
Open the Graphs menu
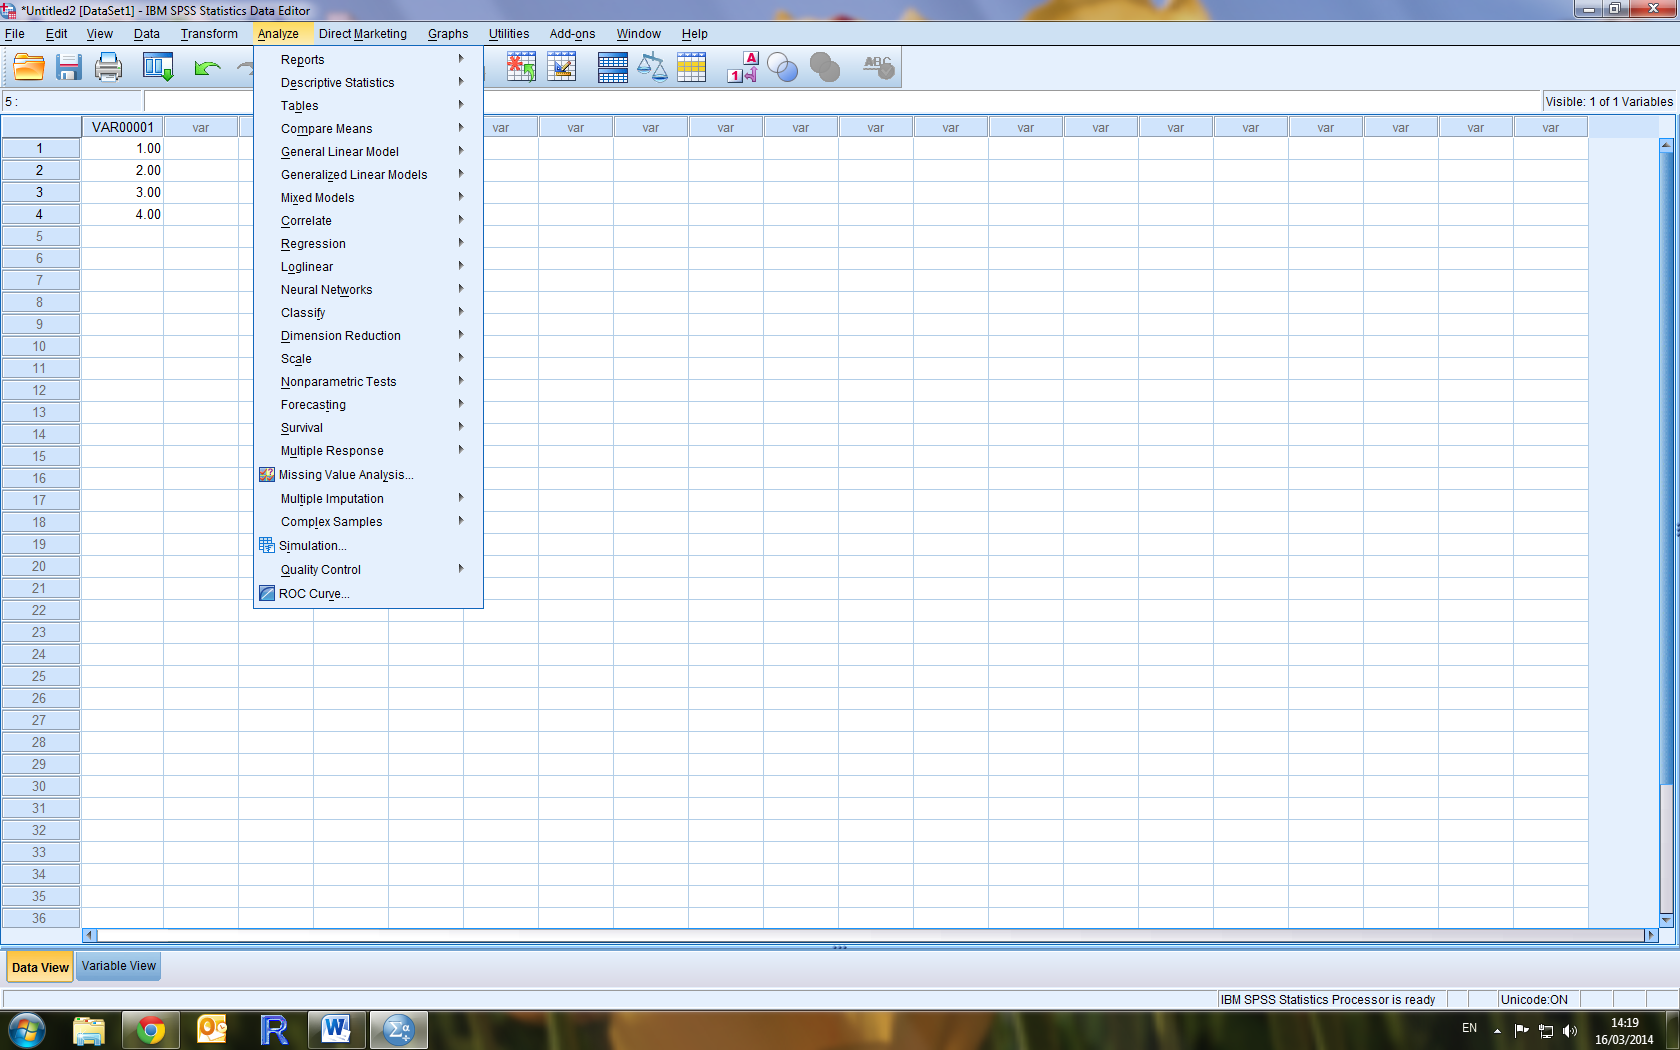(448, 34)
